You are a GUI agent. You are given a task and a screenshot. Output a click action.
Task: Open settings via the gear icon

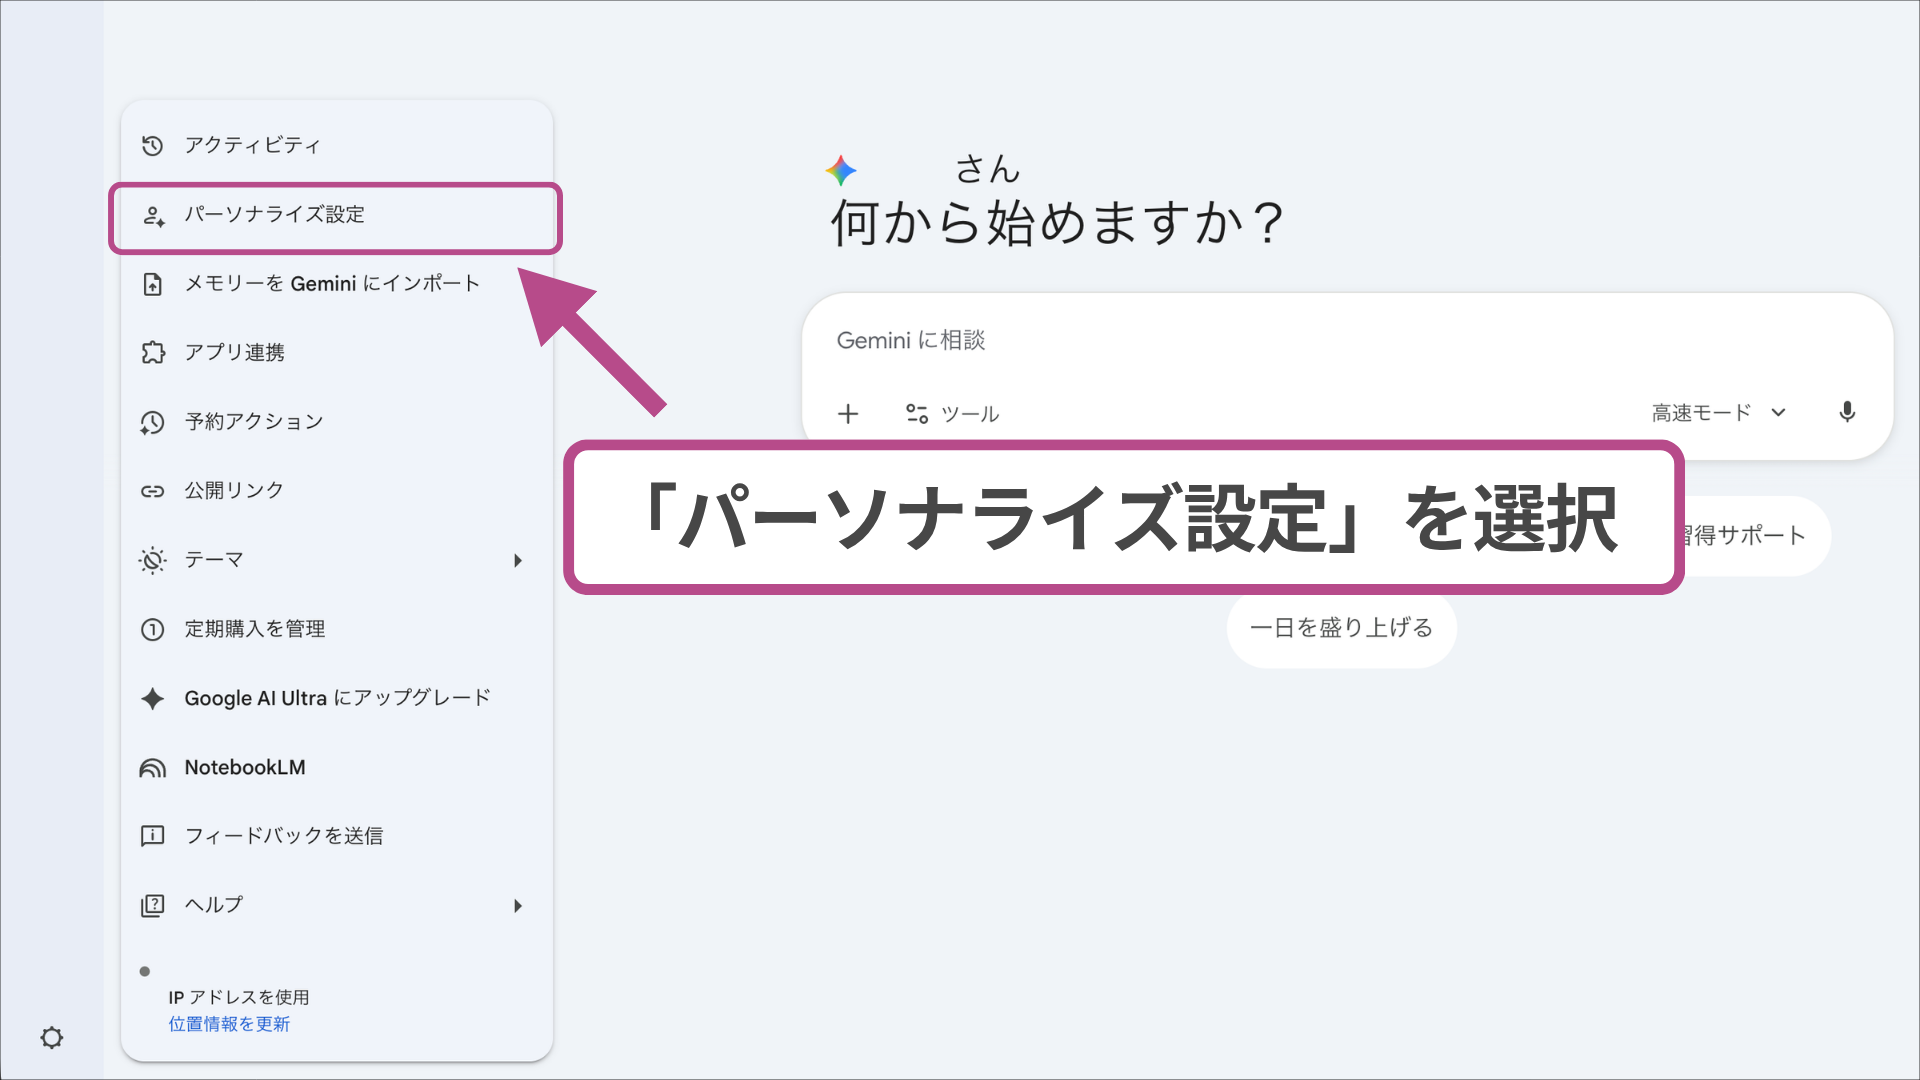click(52, 1038)
